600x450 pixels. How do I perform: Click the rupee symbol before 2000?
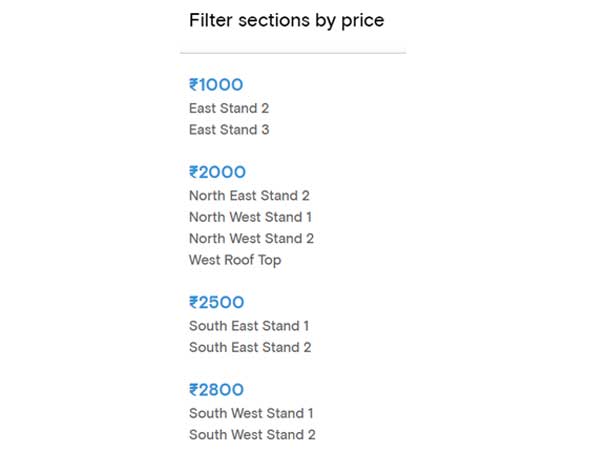[194, 172]
